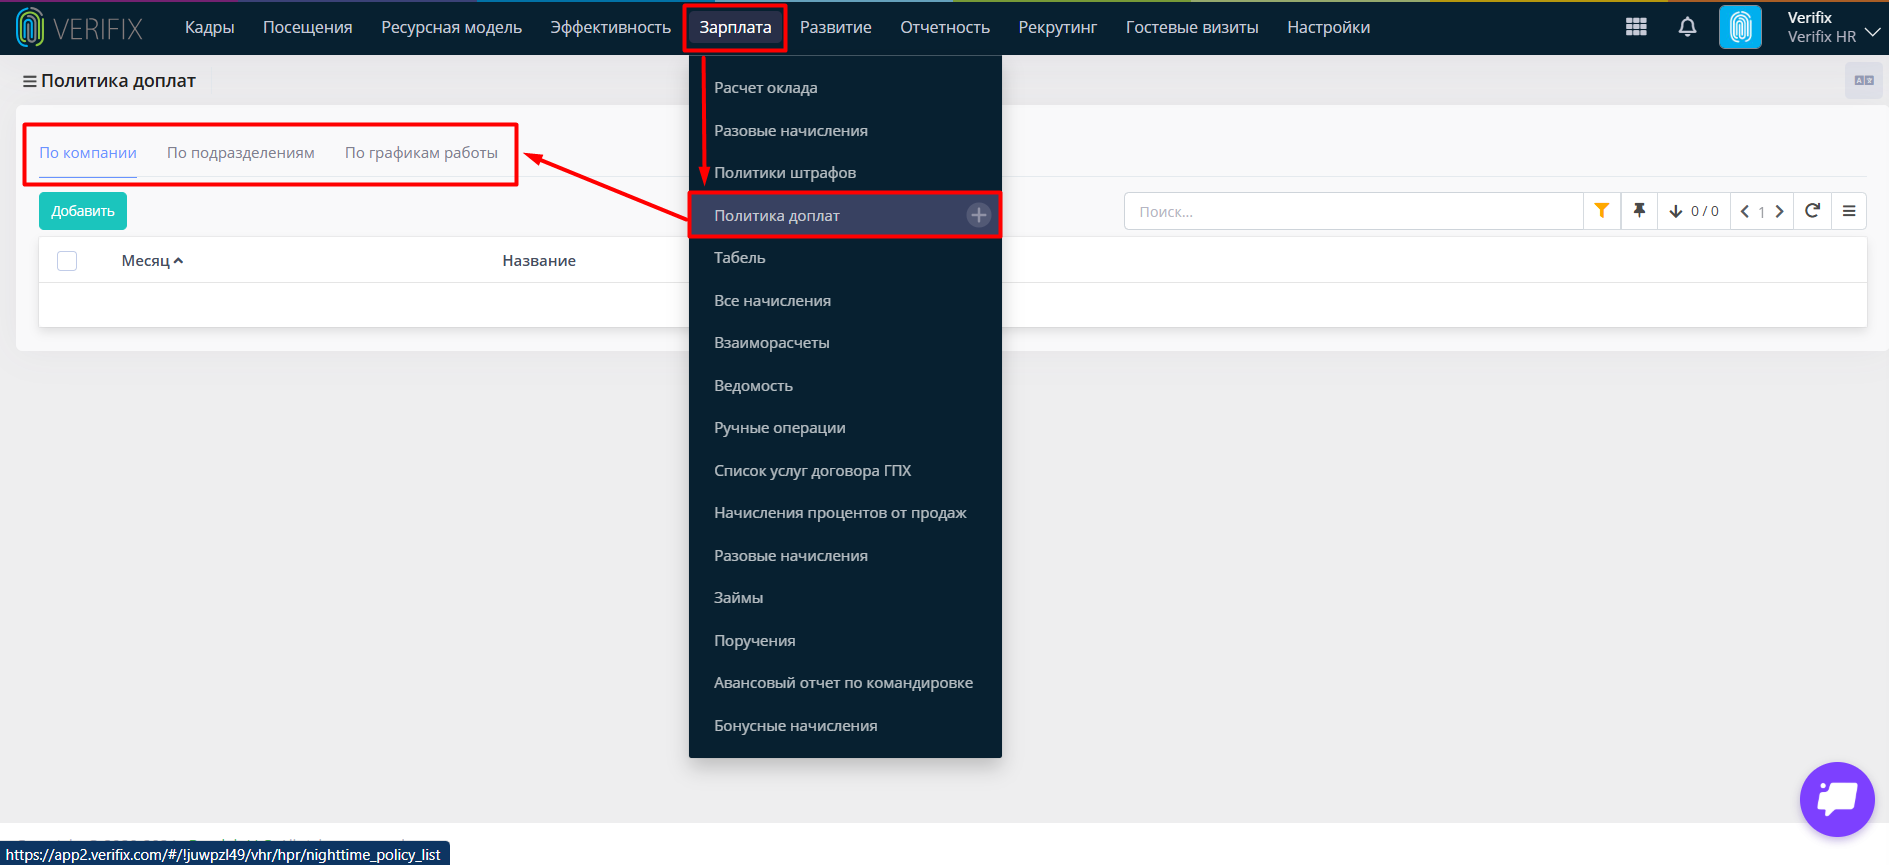1889x865 pixels.
Task: Toggle the sidebar hamburger next to Политика доплат
Action: pos(30,81)
